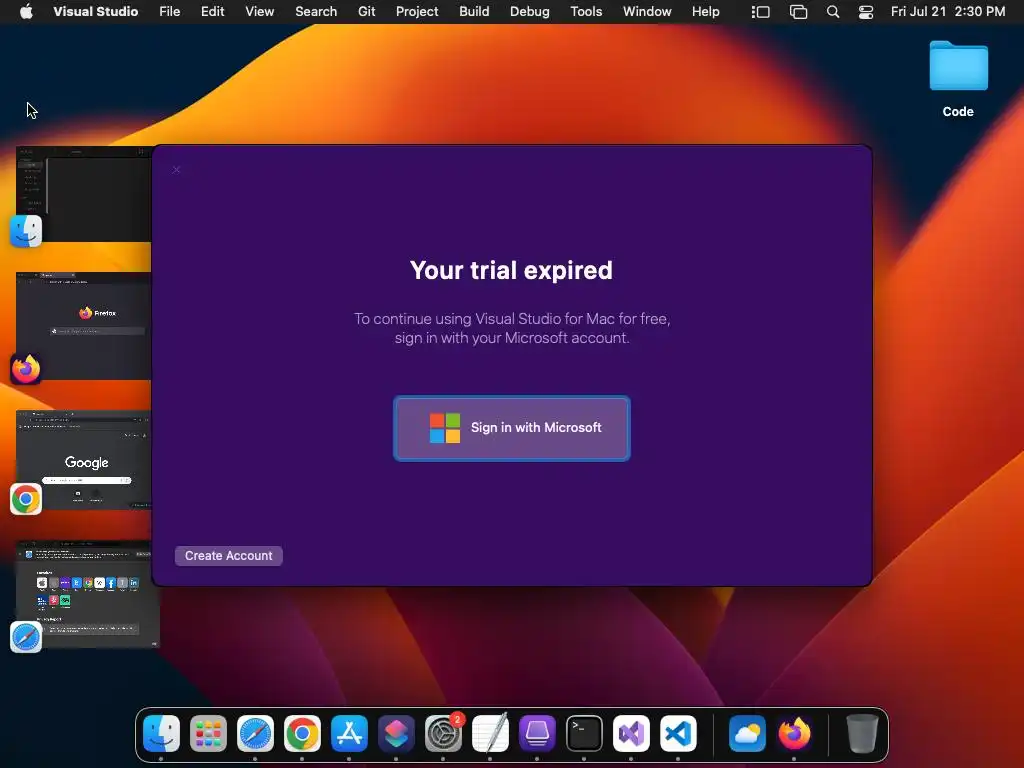The width and height of the screenshot is (1024, 768).
Task: Open the File menu
Action: click(170, 12)
